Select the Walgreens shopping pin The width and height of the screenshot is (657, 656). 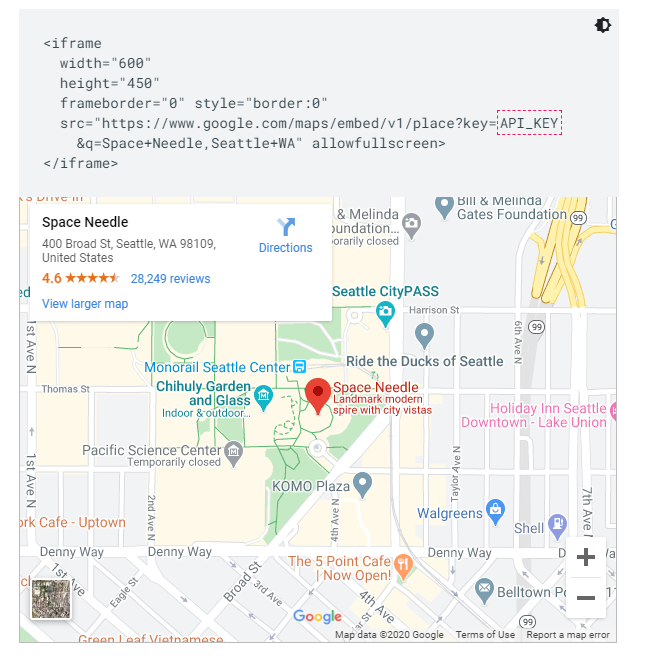495,511
